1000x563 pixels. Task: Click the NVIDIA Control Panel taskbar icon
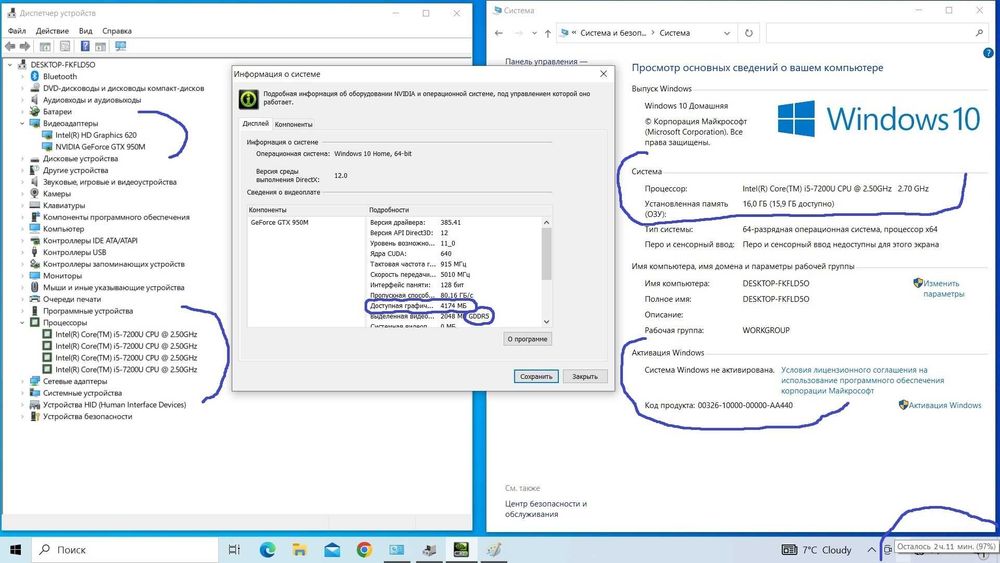tap(461, 550)
